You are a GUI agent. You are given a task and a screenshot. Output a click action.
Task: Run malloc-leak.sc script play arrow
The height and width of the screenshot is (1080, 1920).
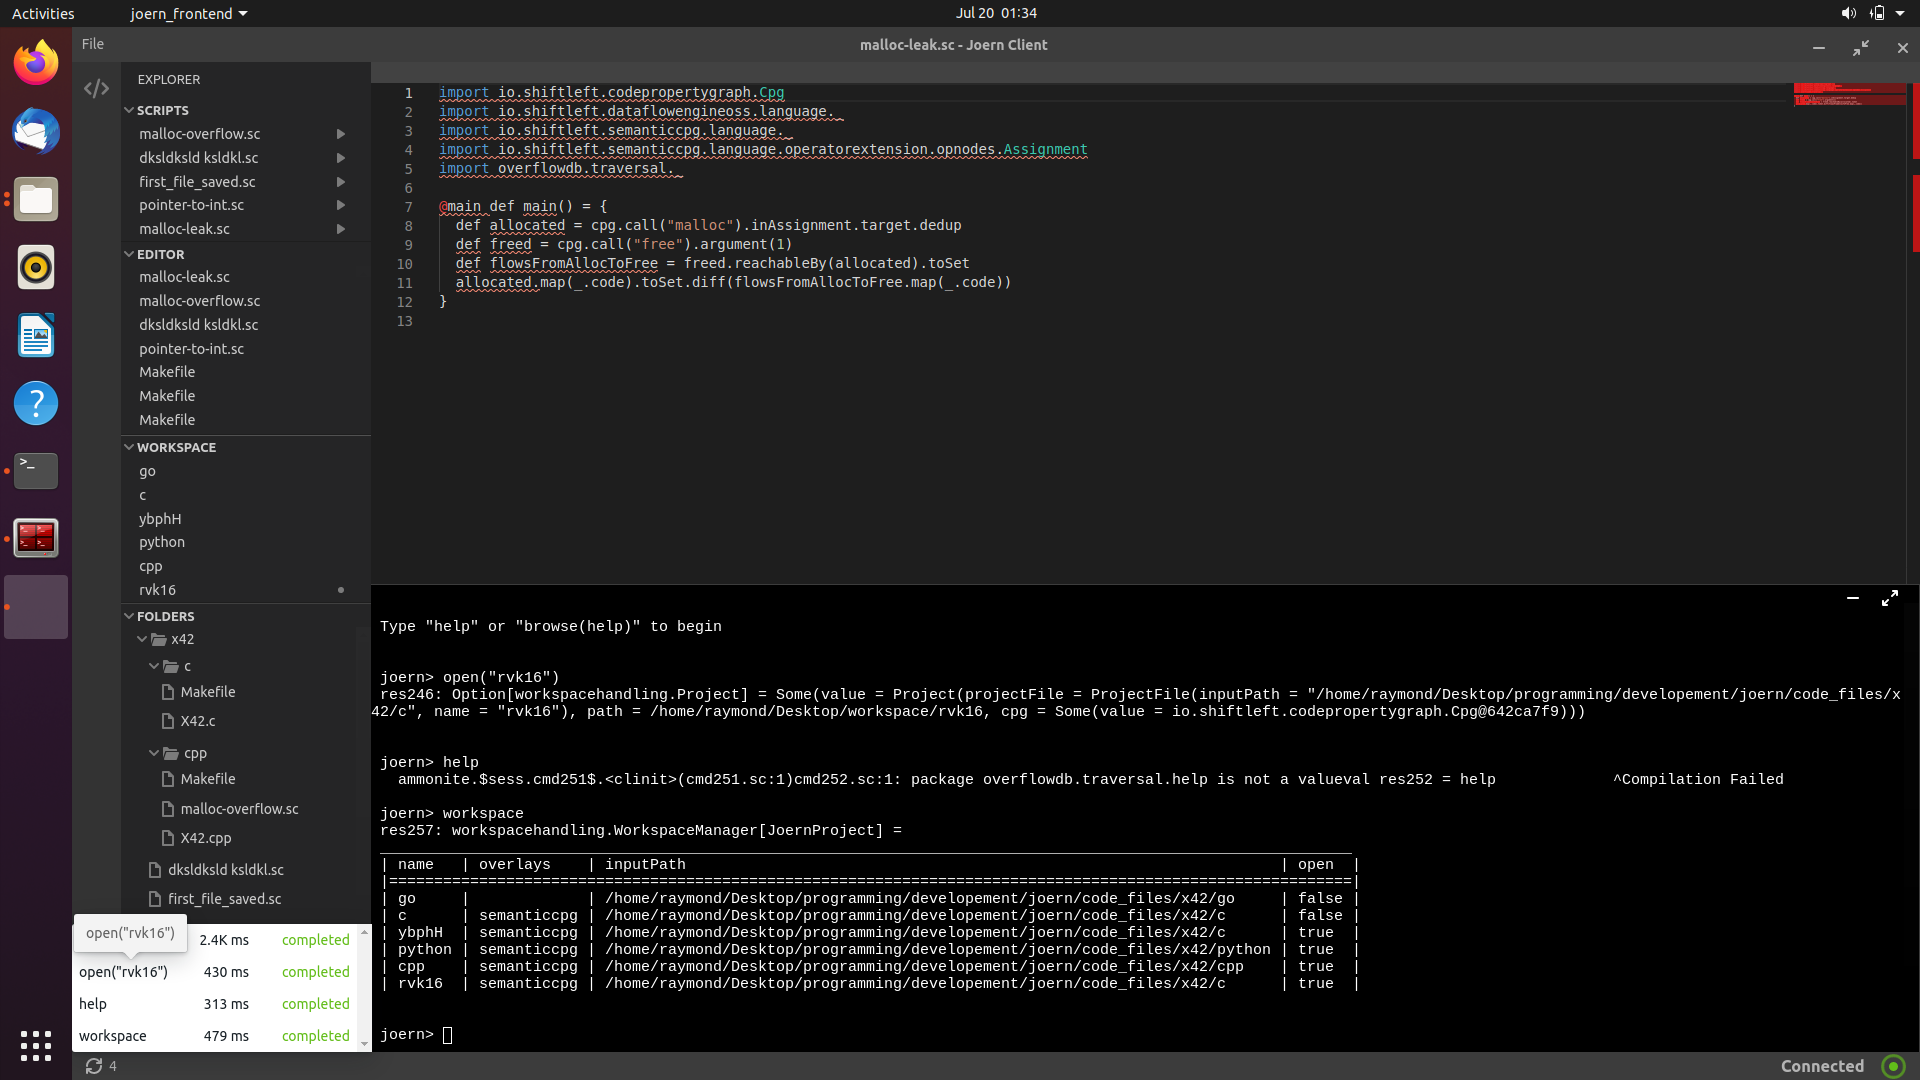[x=341, y=229]
